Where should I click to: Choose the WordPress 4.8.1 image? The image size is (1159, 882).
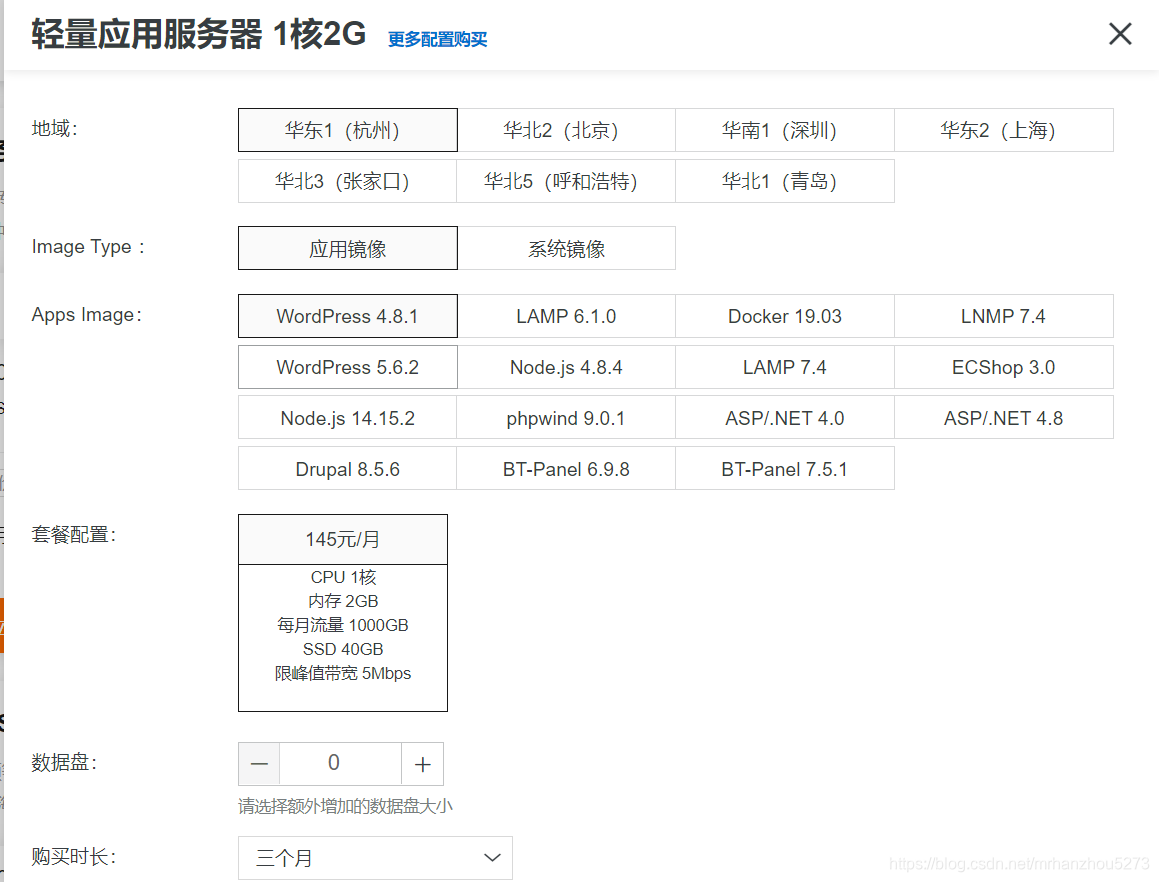tap(347, 316)
